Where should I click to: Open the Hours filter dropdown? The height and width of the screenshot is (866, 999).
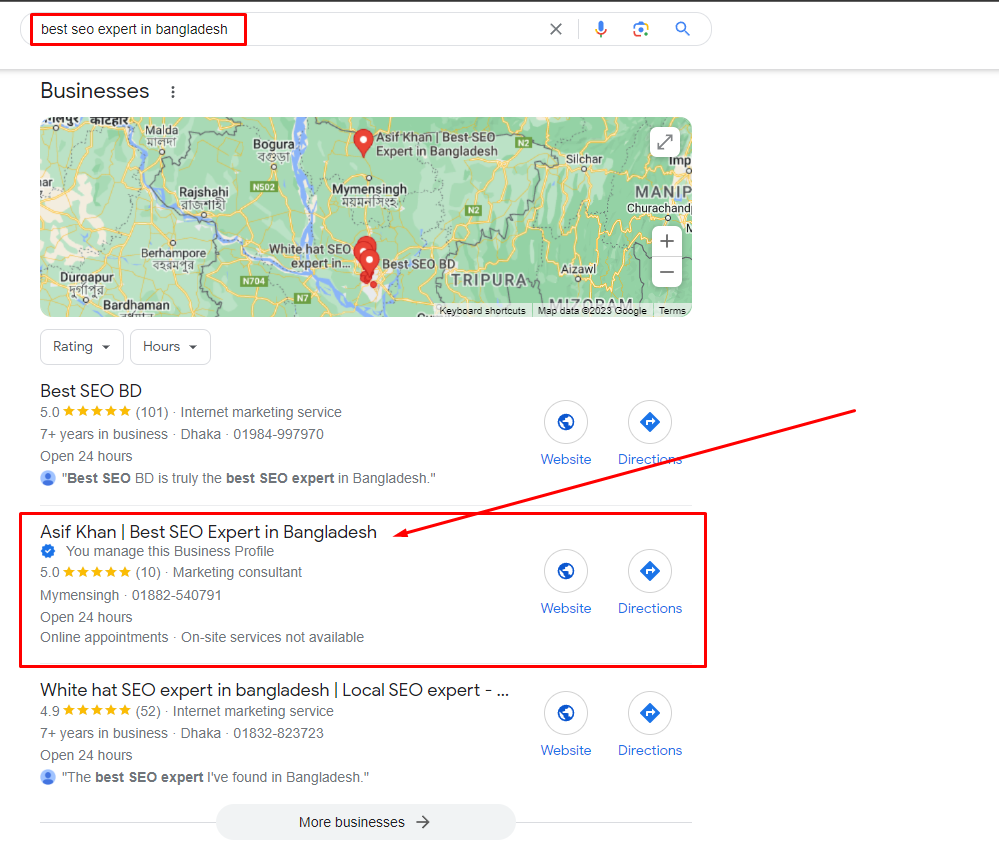click(x=170, y=347)
